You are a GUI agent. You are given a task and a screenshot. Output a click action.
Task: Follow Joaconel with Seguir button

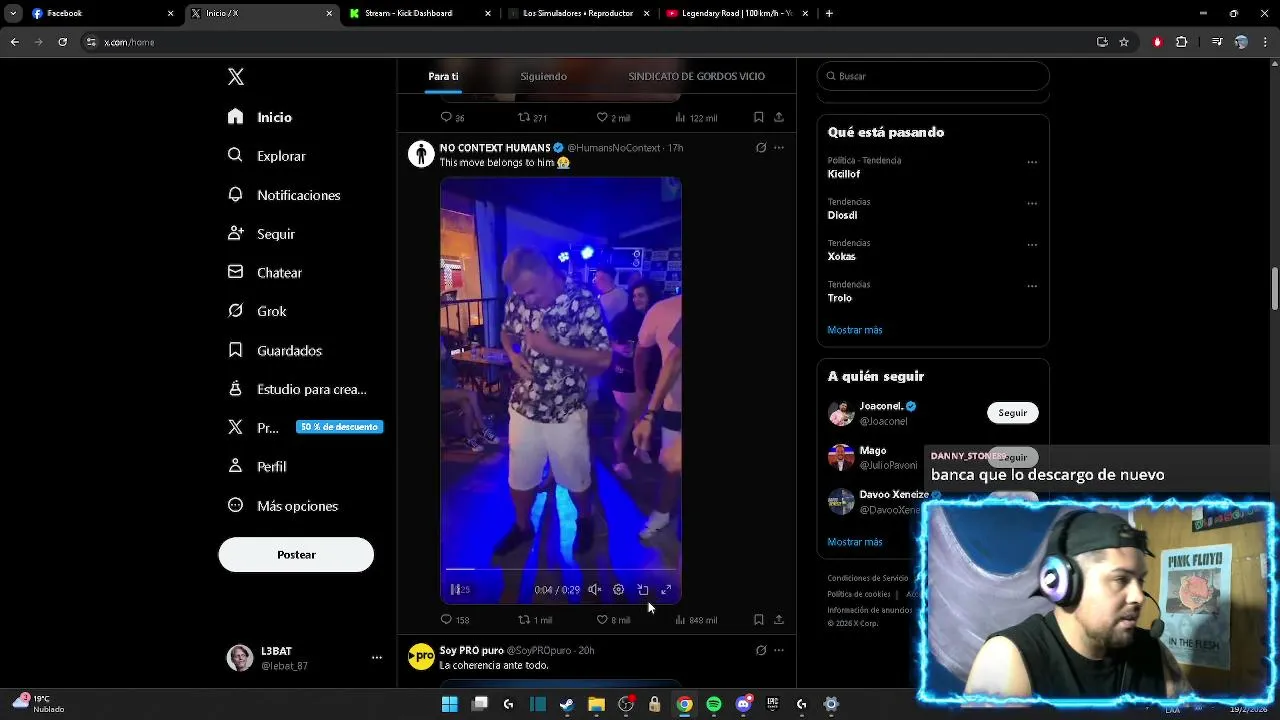(1012, 413)
